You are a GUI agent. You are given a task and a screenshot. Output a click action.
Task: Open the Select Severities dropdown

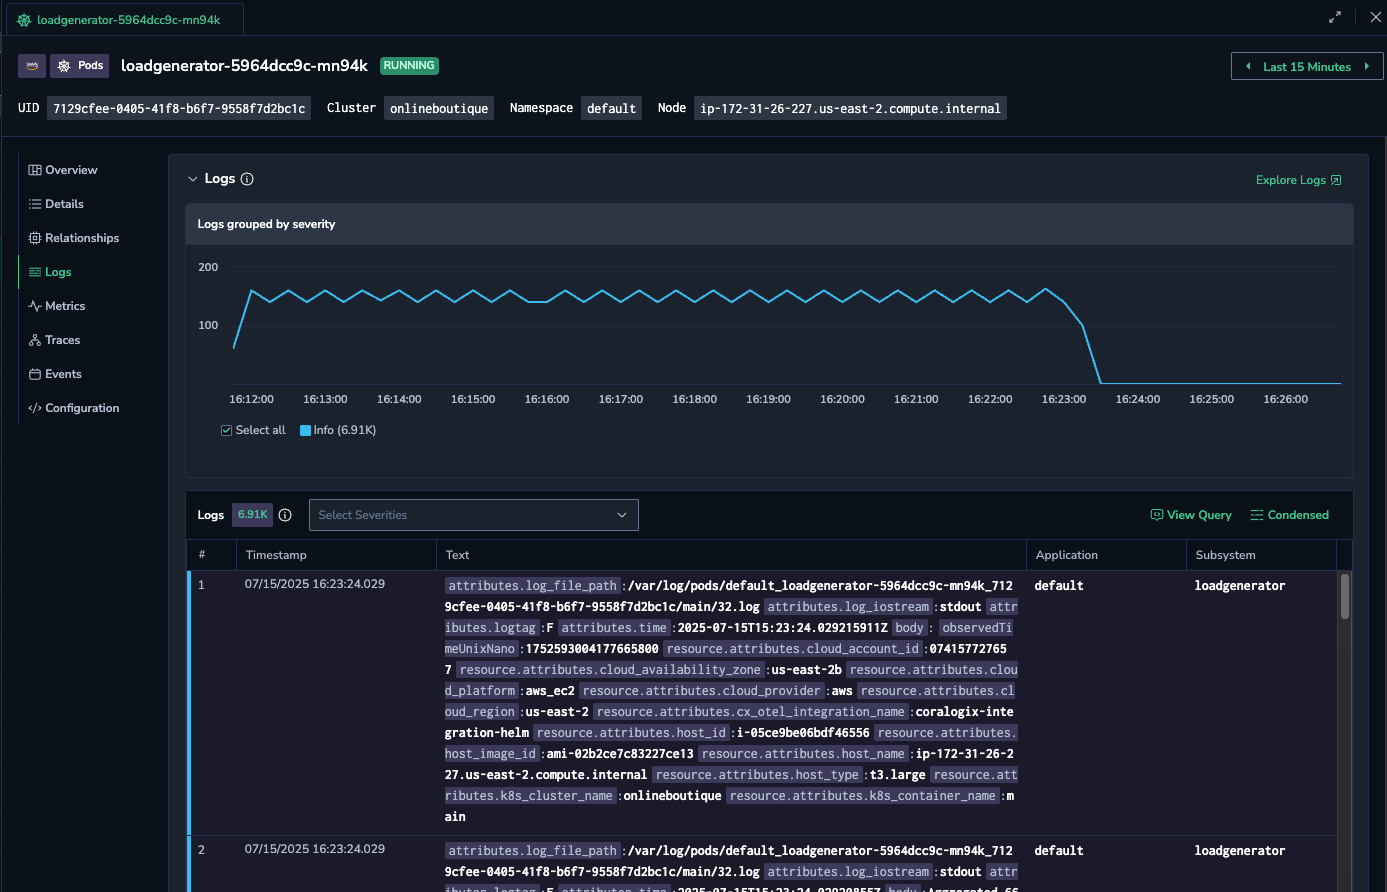tap(473, 515)
